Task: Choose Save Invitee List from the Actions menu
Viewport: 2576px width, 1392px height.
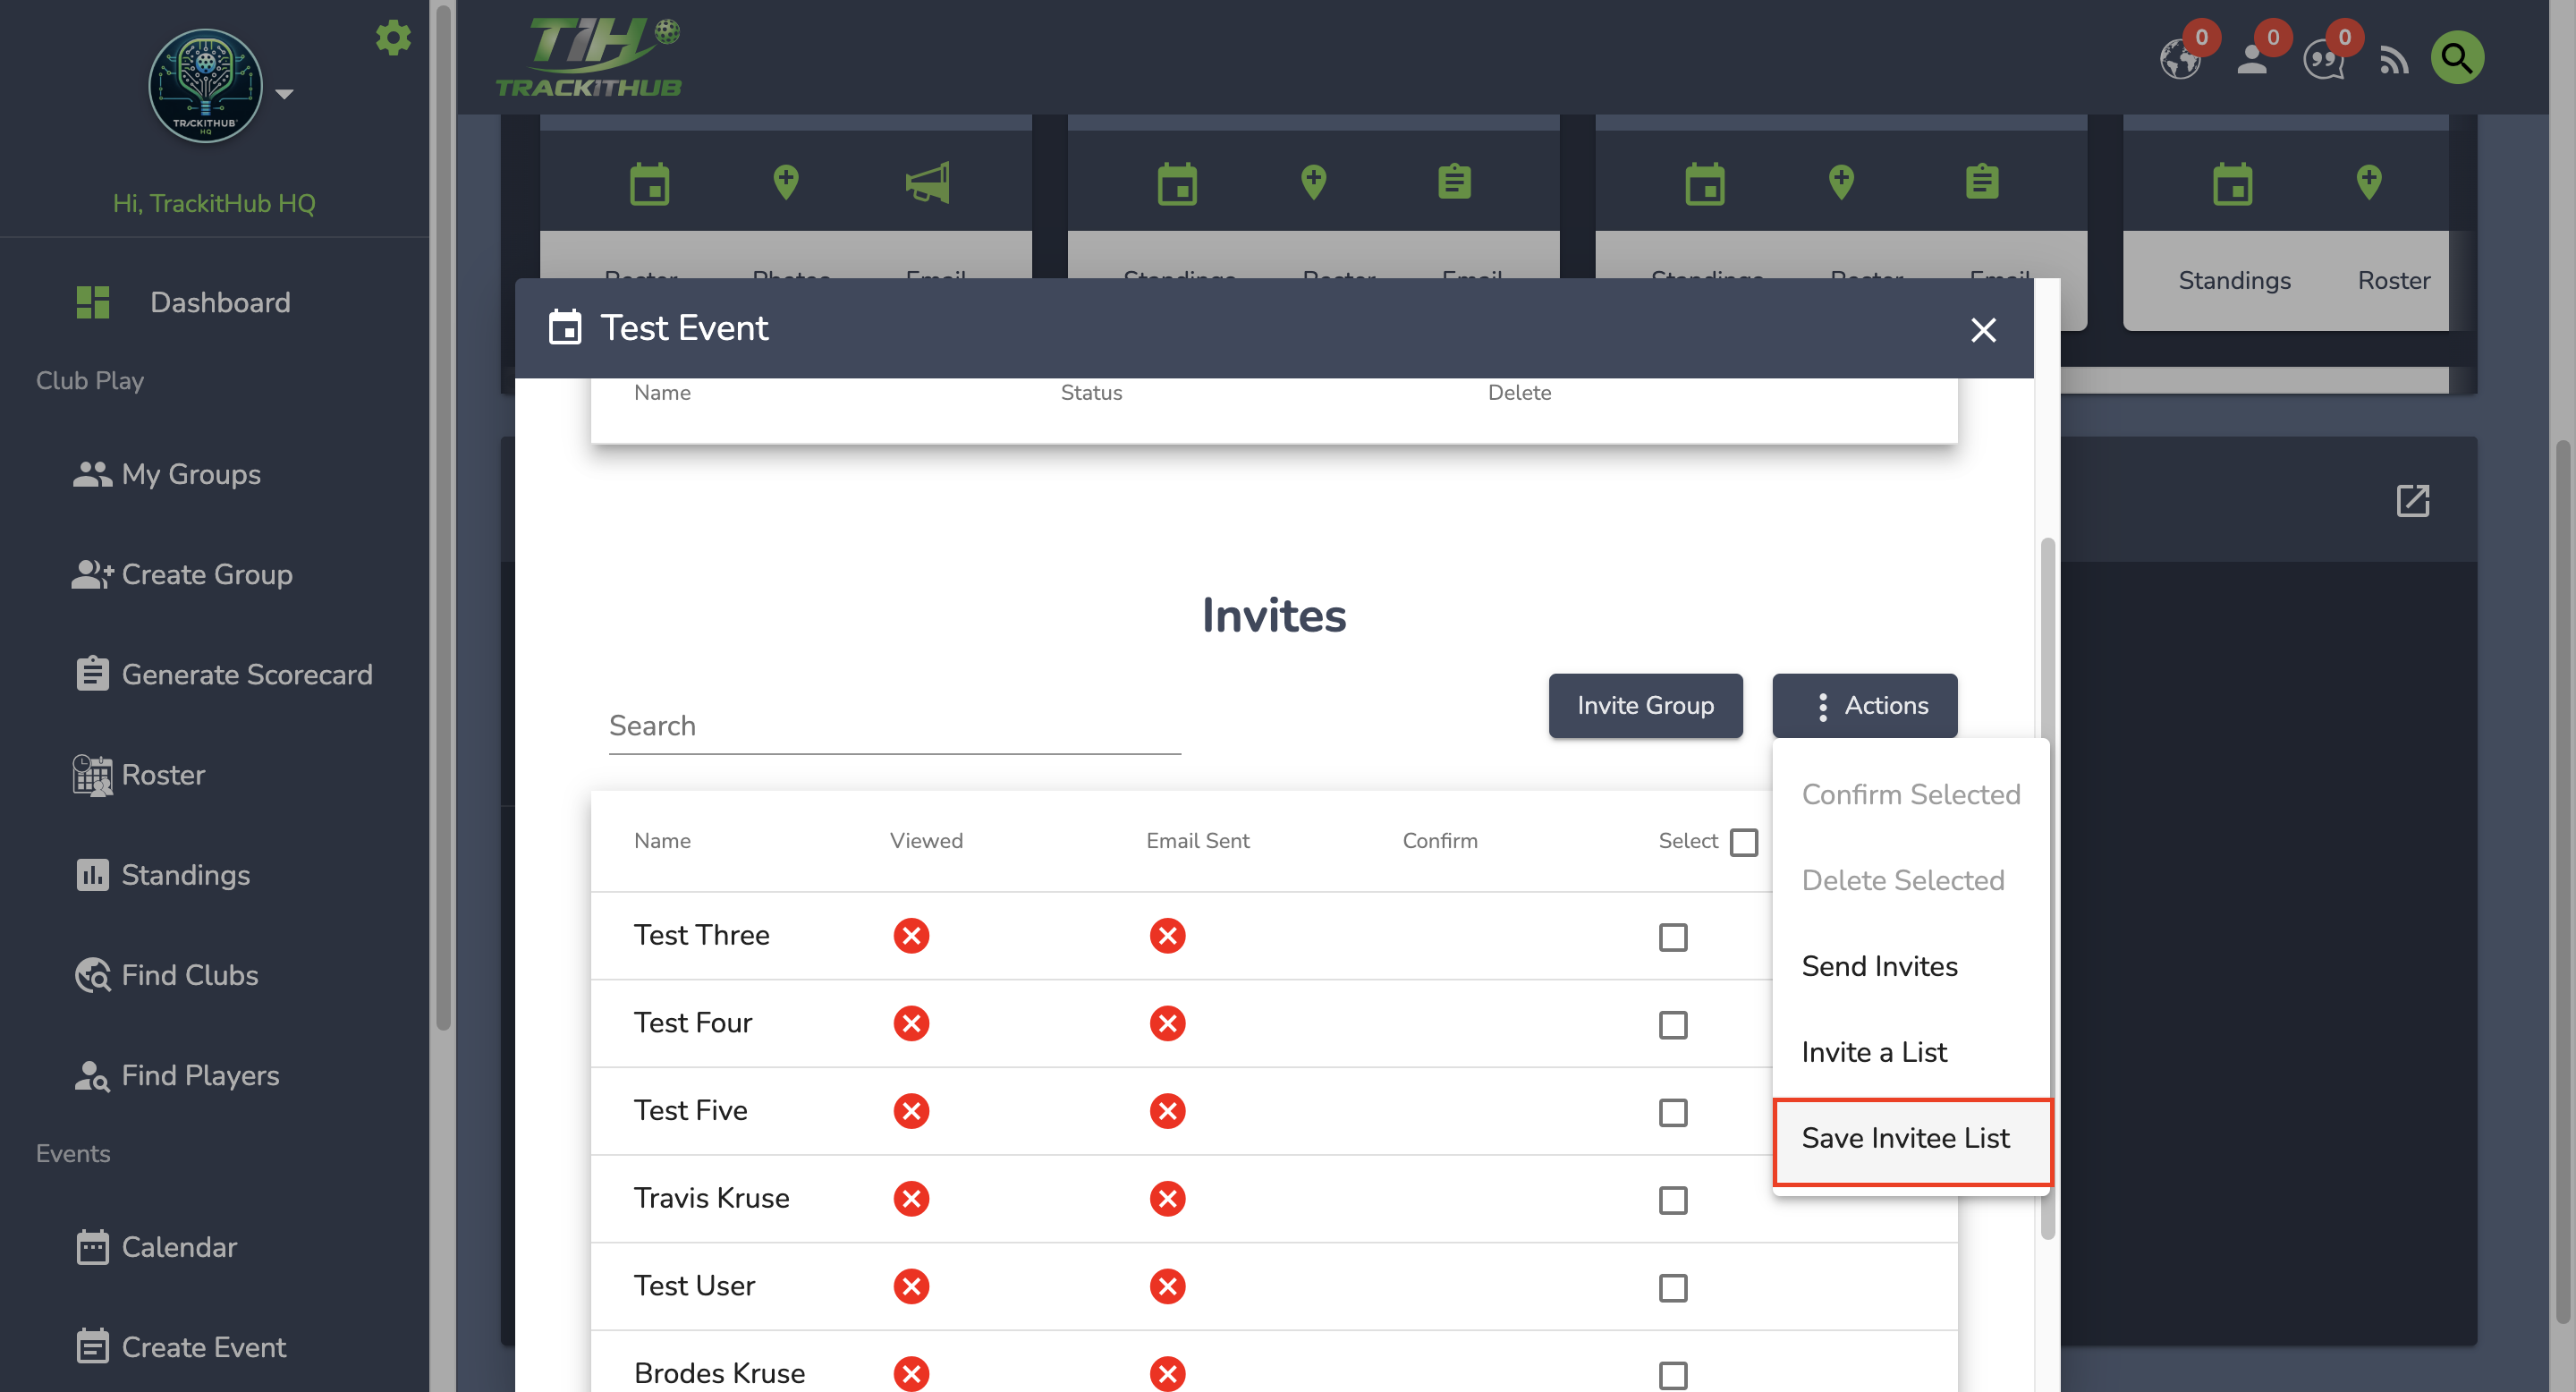Action: click(1911, 1139)
